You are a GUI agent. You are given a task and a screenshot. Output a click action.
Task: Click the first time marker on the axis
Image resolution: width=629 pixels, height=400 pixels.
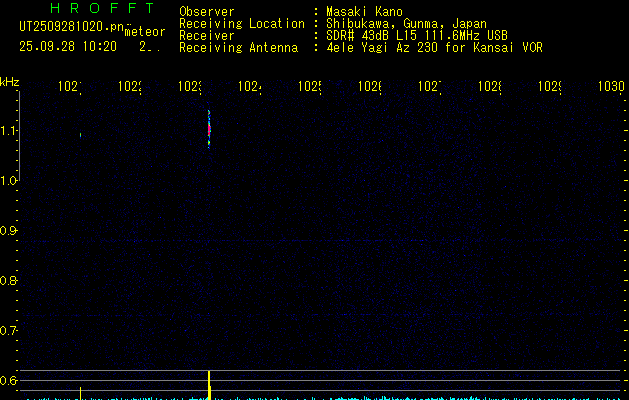pos(69,87)
